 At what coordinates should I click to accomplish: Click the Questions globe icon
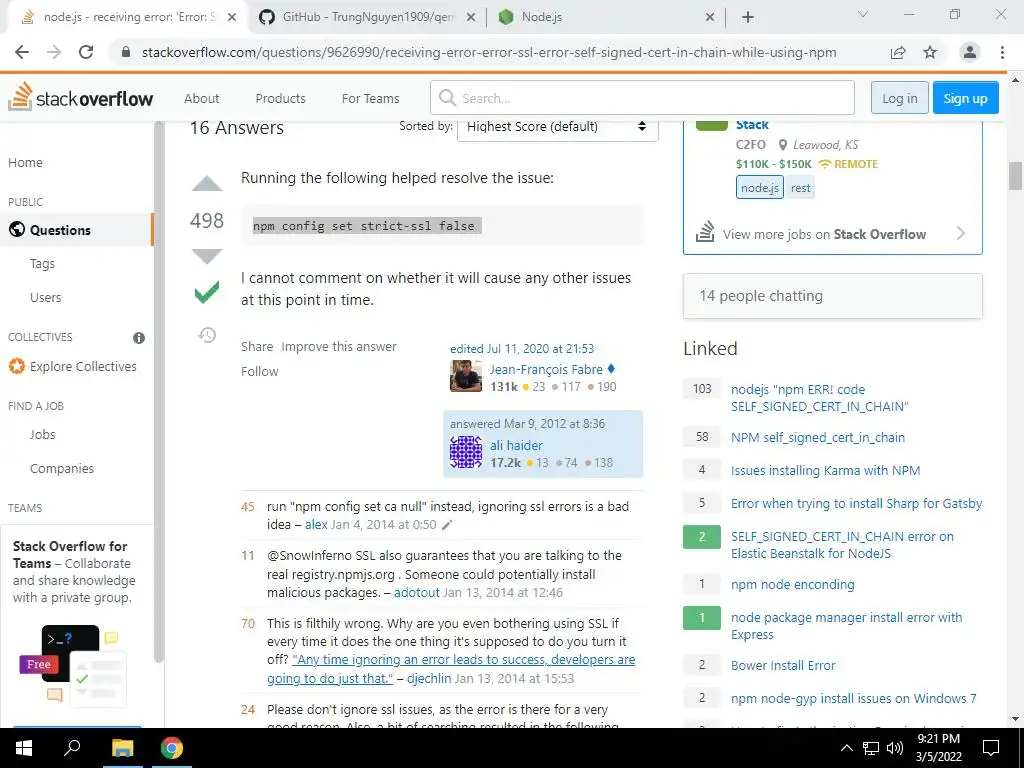point(17,230)
